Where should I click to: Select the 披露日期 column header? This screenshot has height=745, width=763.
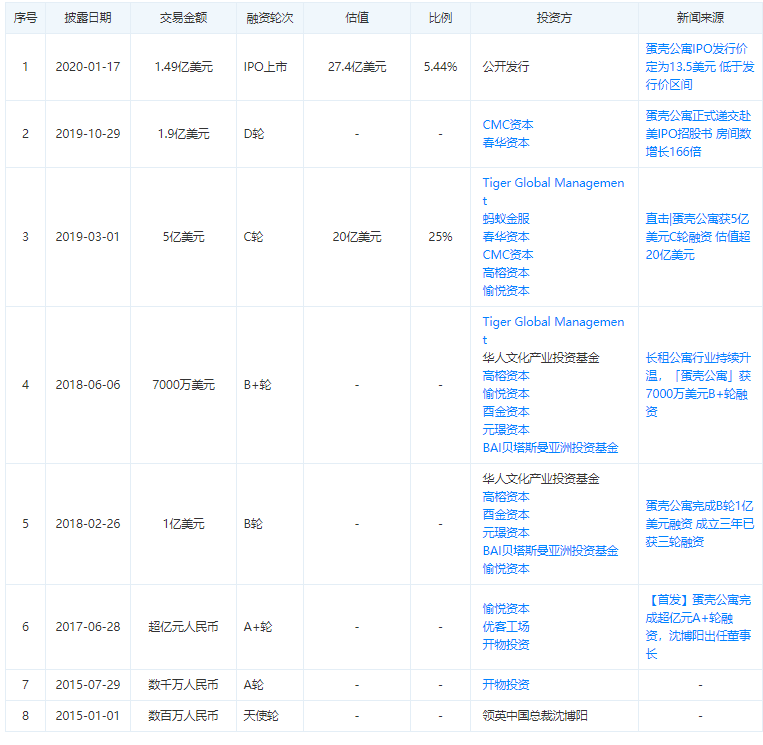(88, 18)
